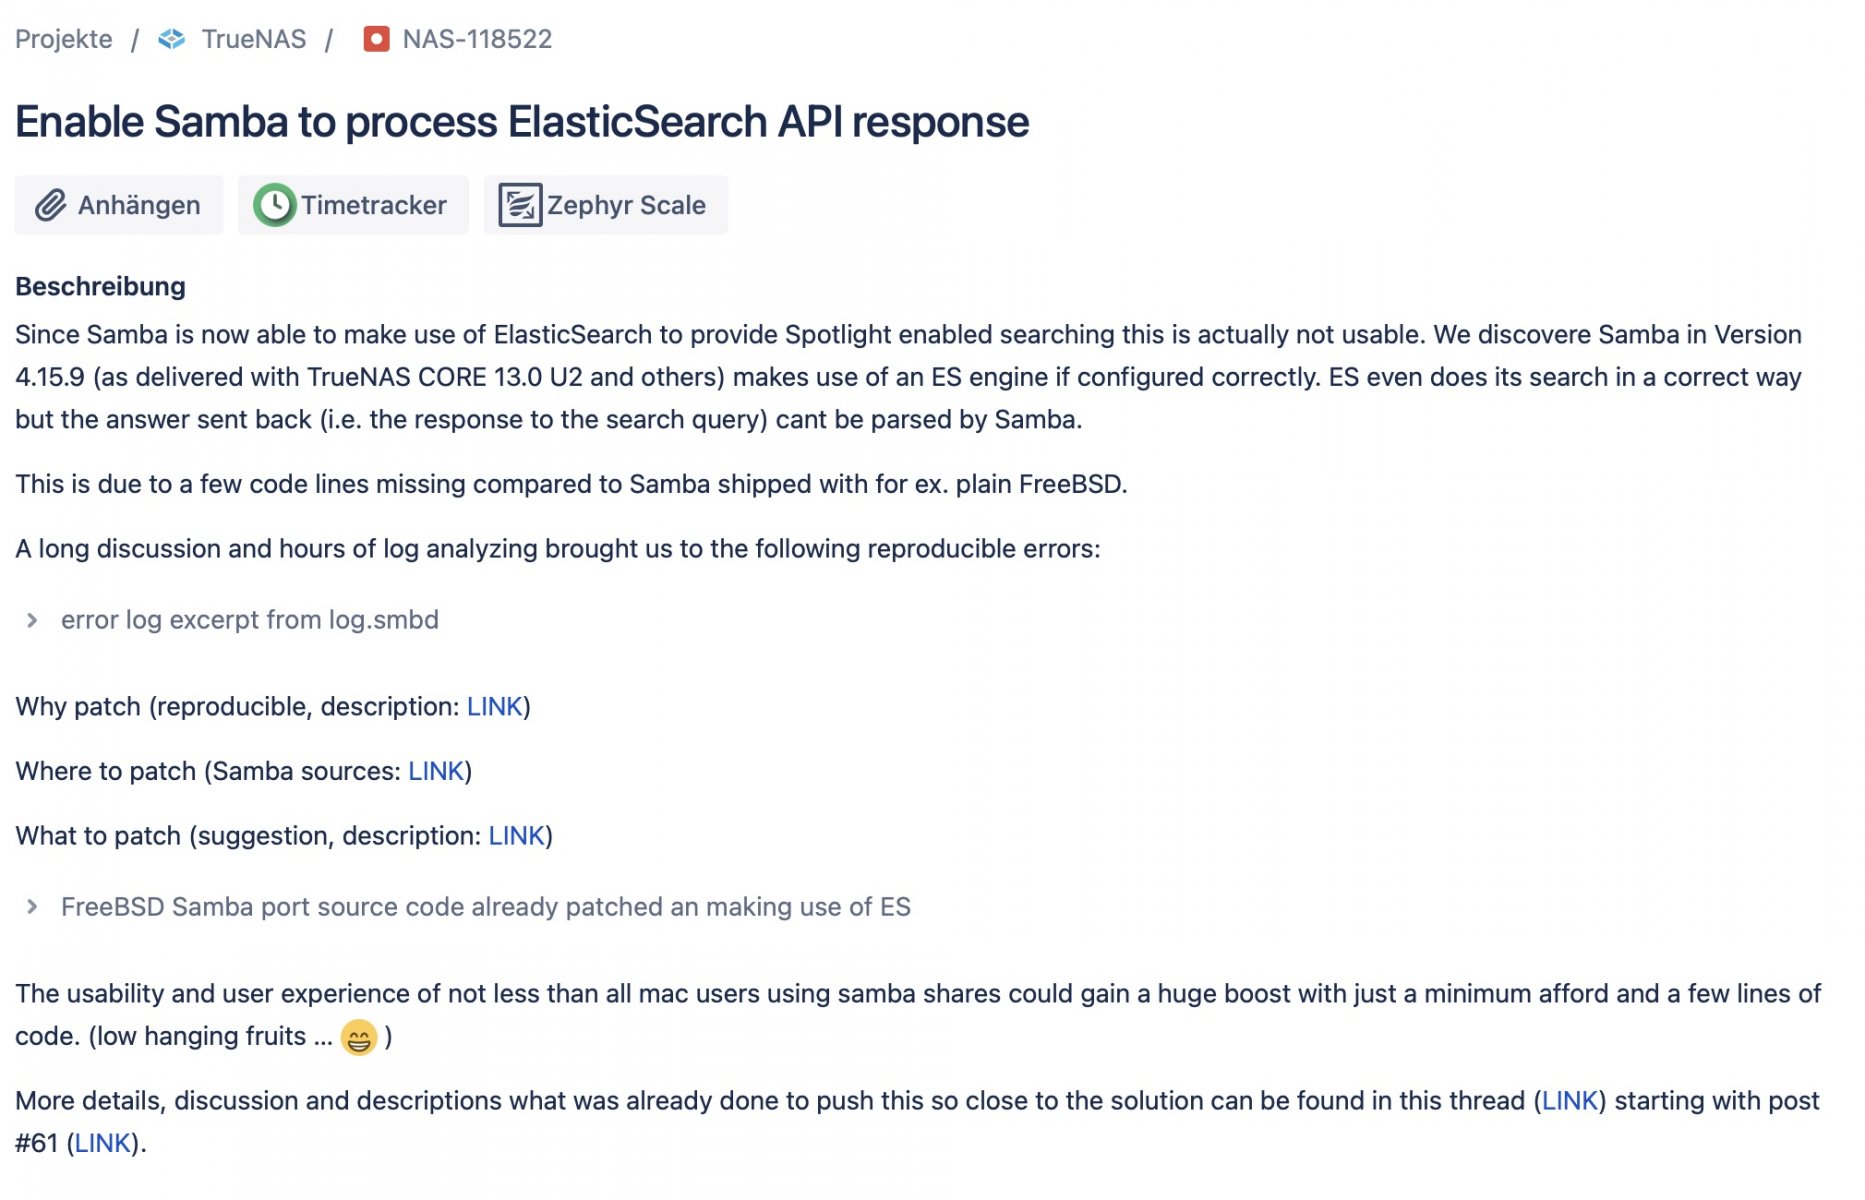Click the green Timetracker clock icon
Image resolution: width=1865 pixels, height=1200 pixels.
pos(274,205)
